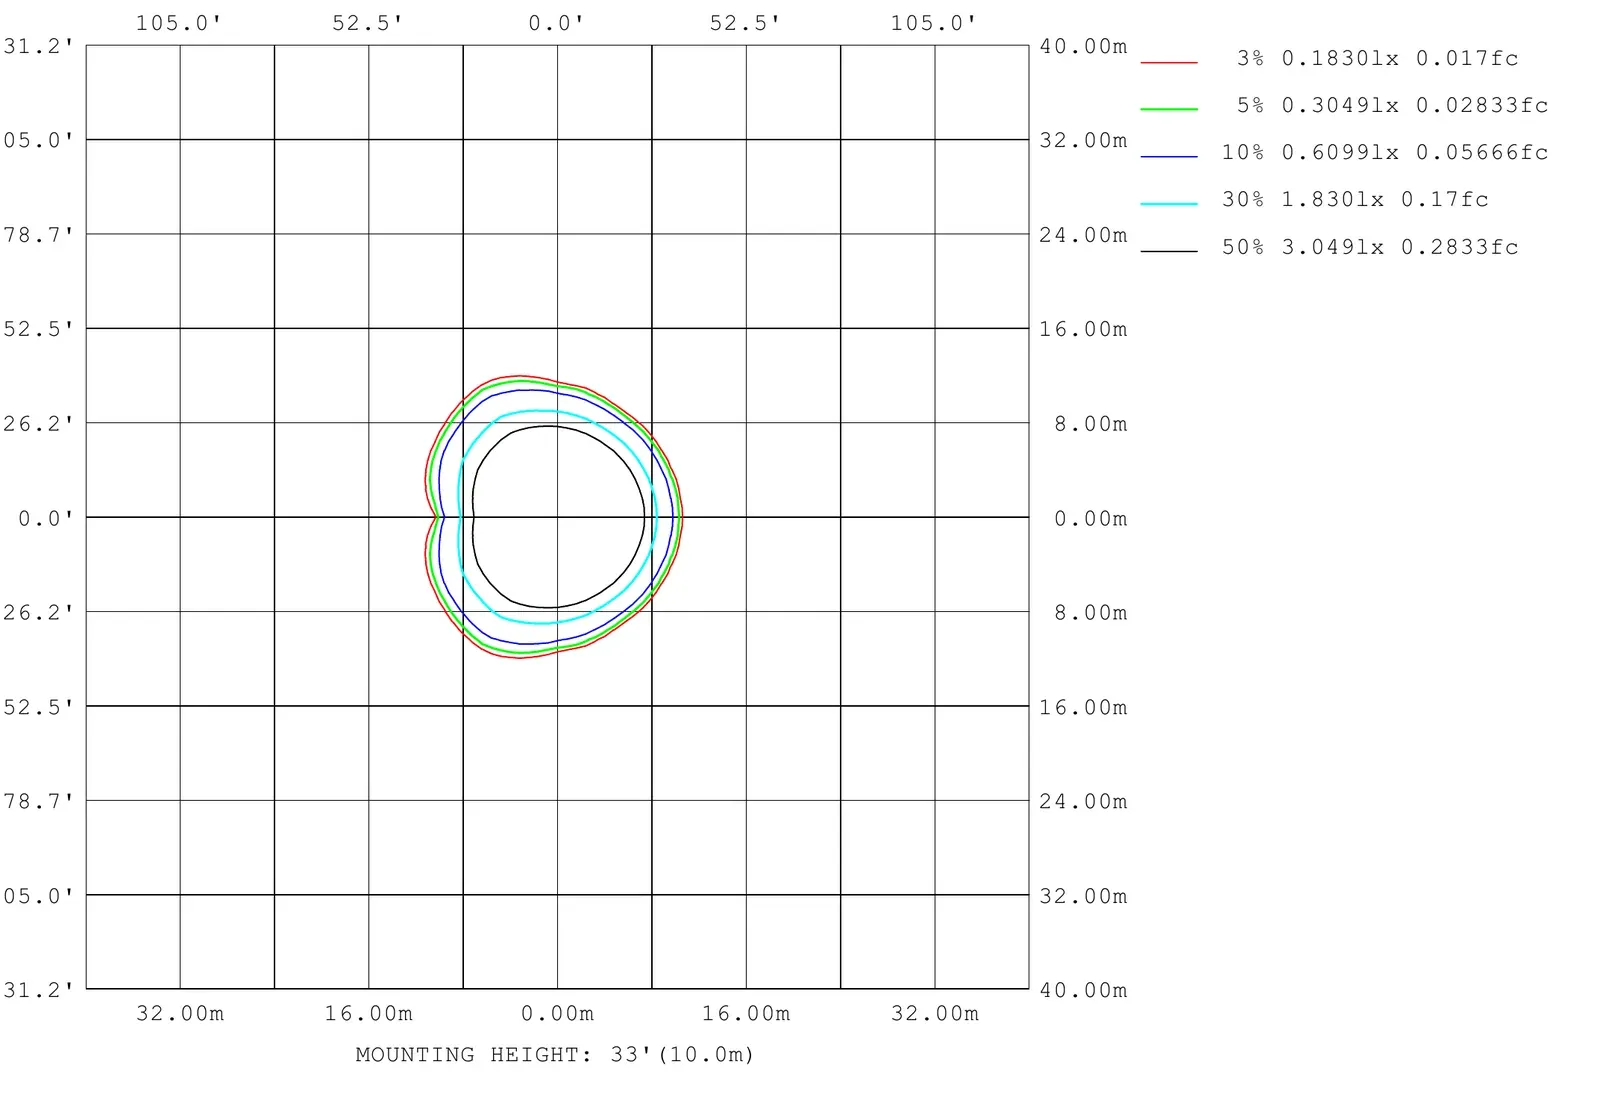Click the 16.00m bottom right axis label
This screenshot has height=1097, width=1600.
coord(746,1013)
